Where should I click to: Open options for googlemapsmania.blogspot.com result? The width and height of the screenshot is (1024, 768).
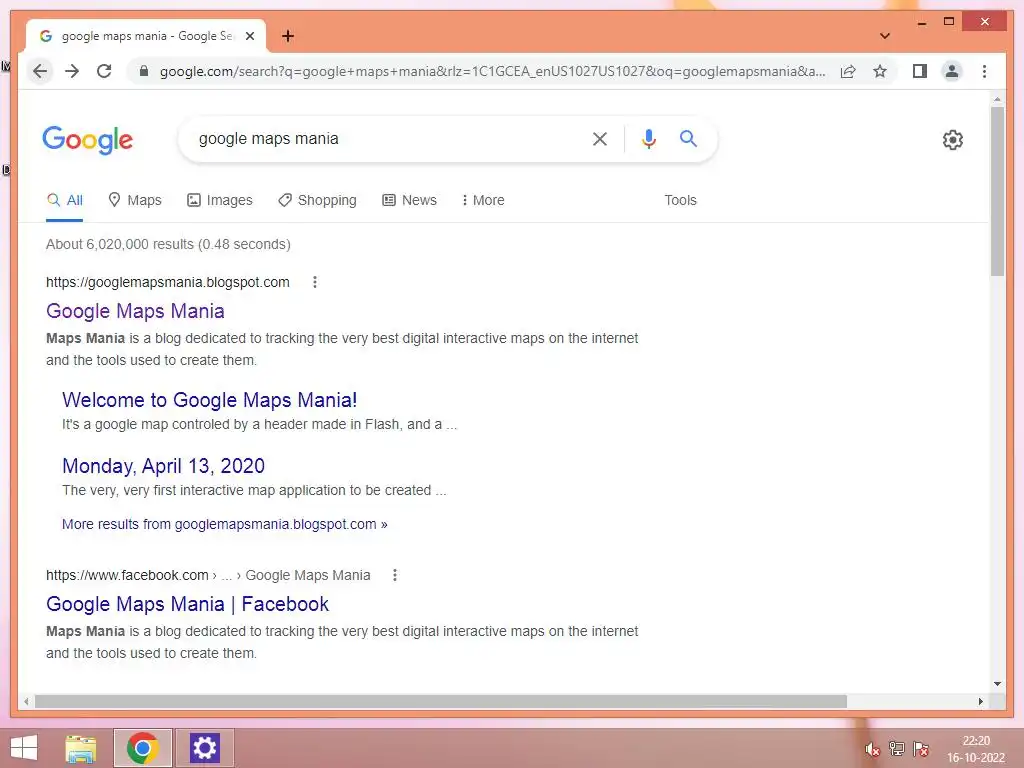tap(315, 282)
